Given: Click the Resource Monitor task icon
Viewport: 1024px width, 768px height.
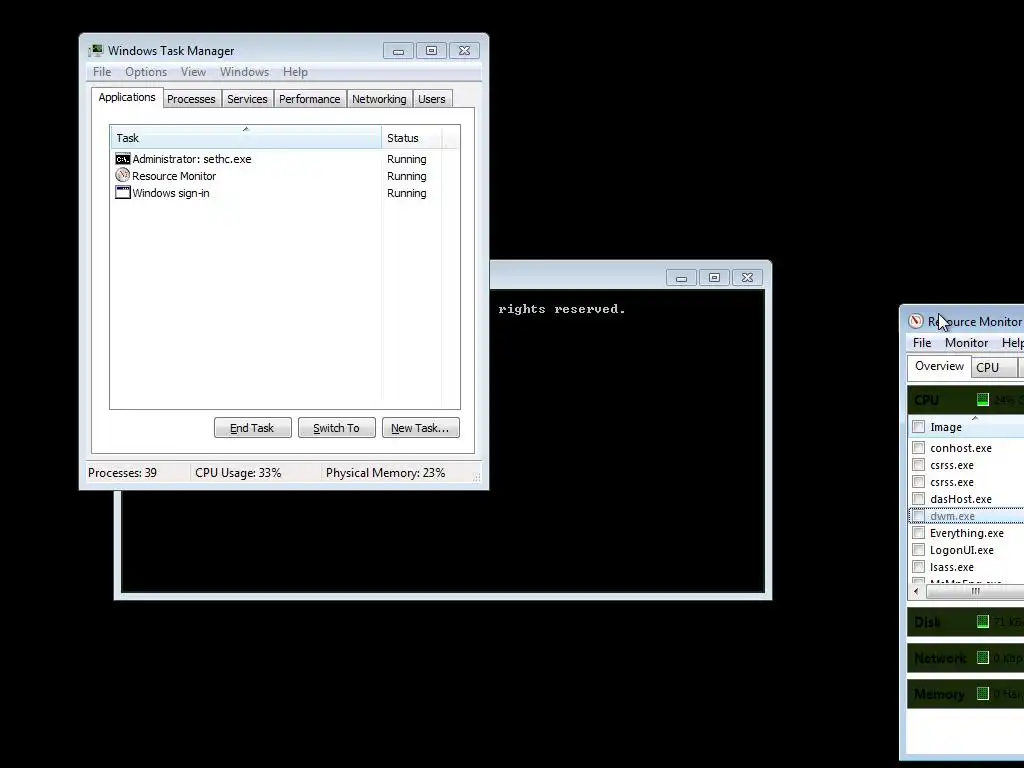Looking at the screenshot, I should (123, 175).
